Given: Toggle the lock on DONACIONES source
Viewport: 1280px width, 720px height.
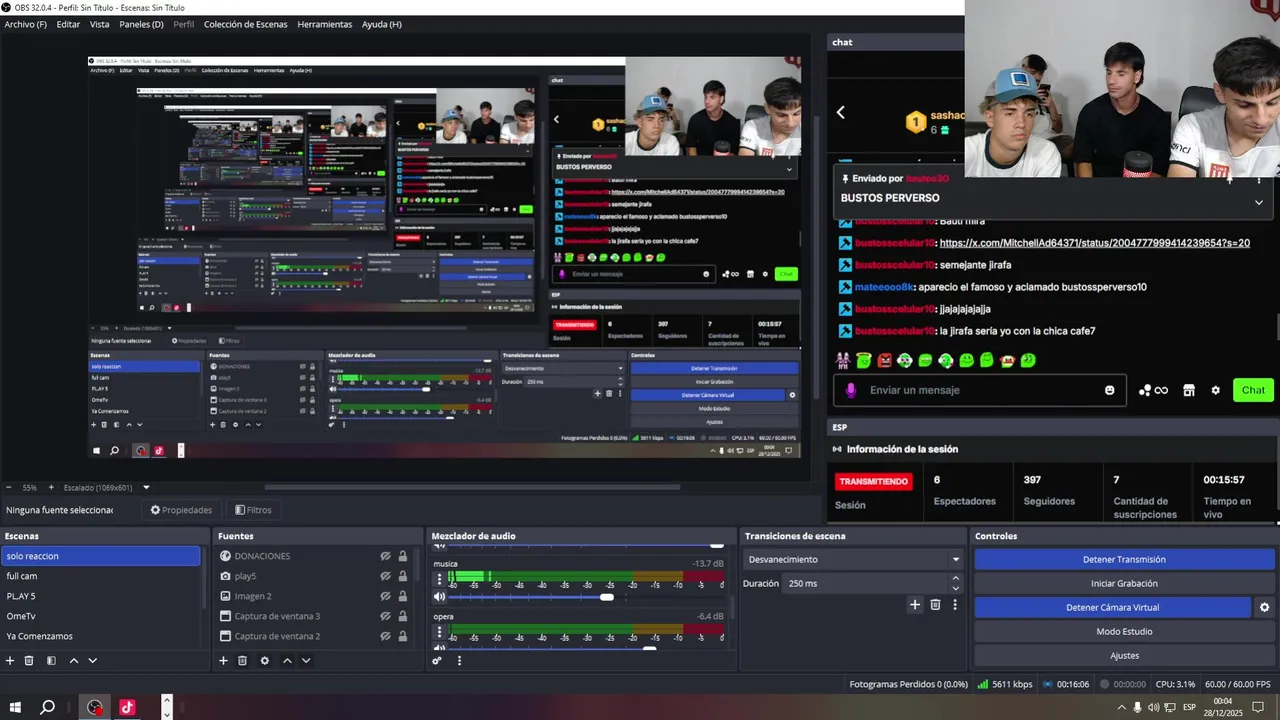Looking at the screenshot, I should (403, 556).
